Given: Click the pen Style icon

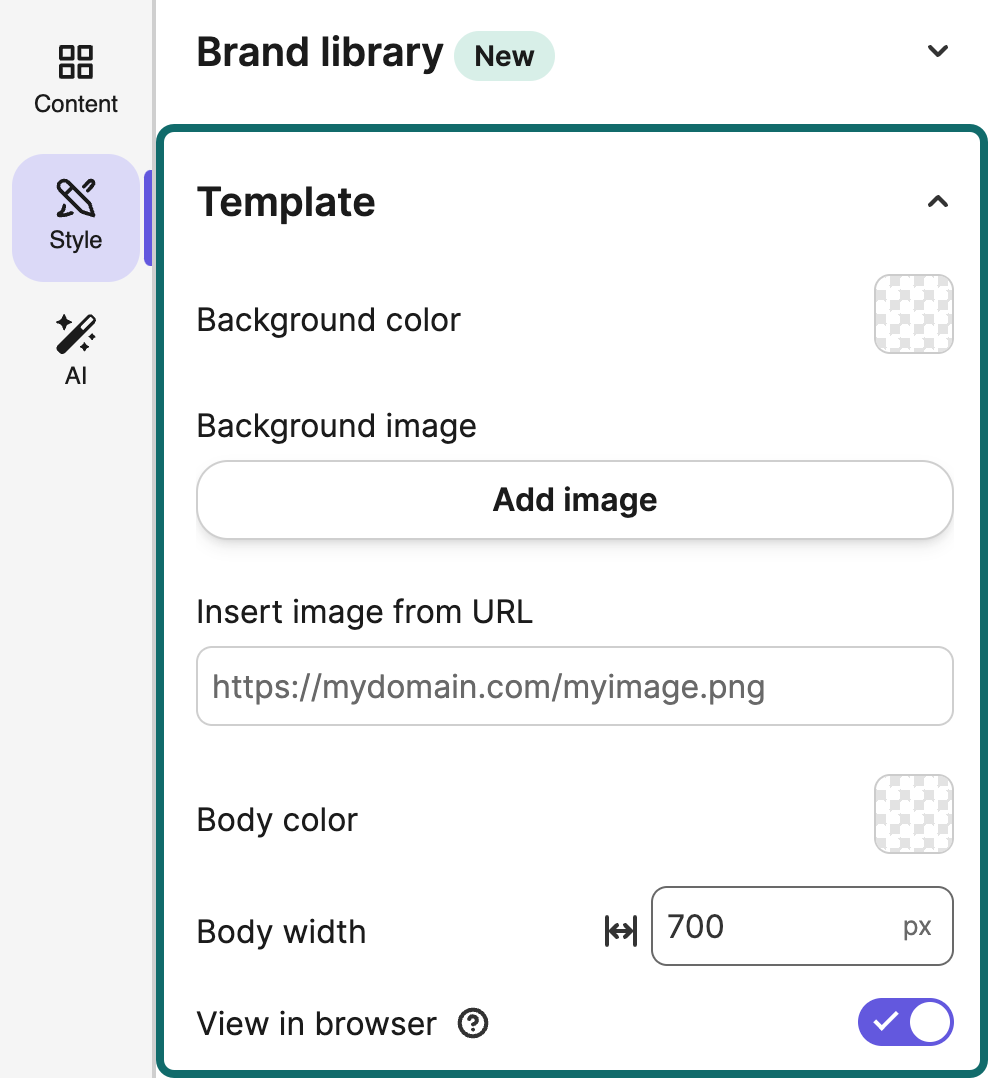Looking at the screenshot, I should tap(75, 197).
